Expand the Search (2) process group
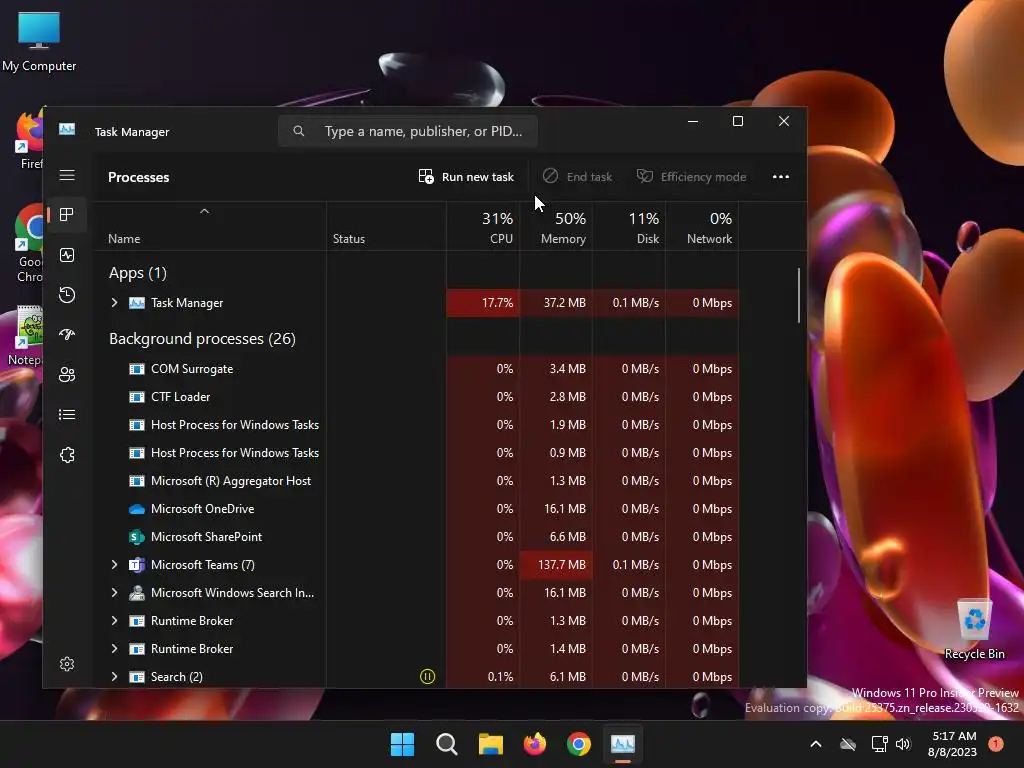This screenshot has height=768, width=1024. [x=114, y=677]
